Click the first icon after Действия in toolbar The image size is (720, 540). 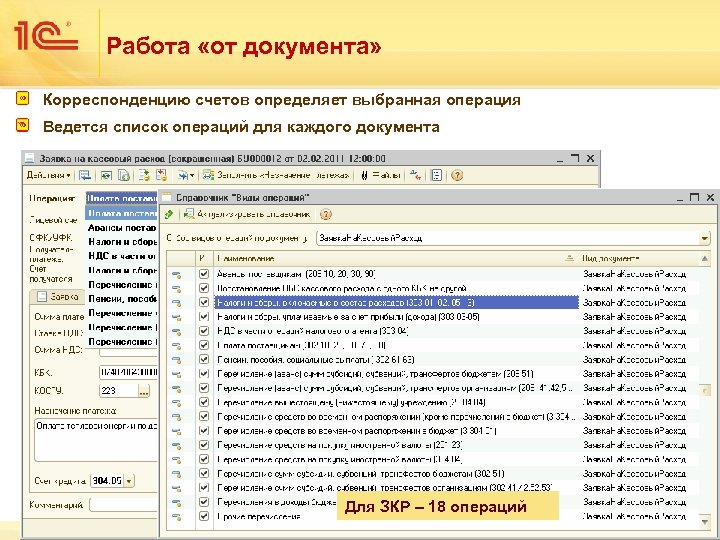pyautogui.click(x=84, y=175)
